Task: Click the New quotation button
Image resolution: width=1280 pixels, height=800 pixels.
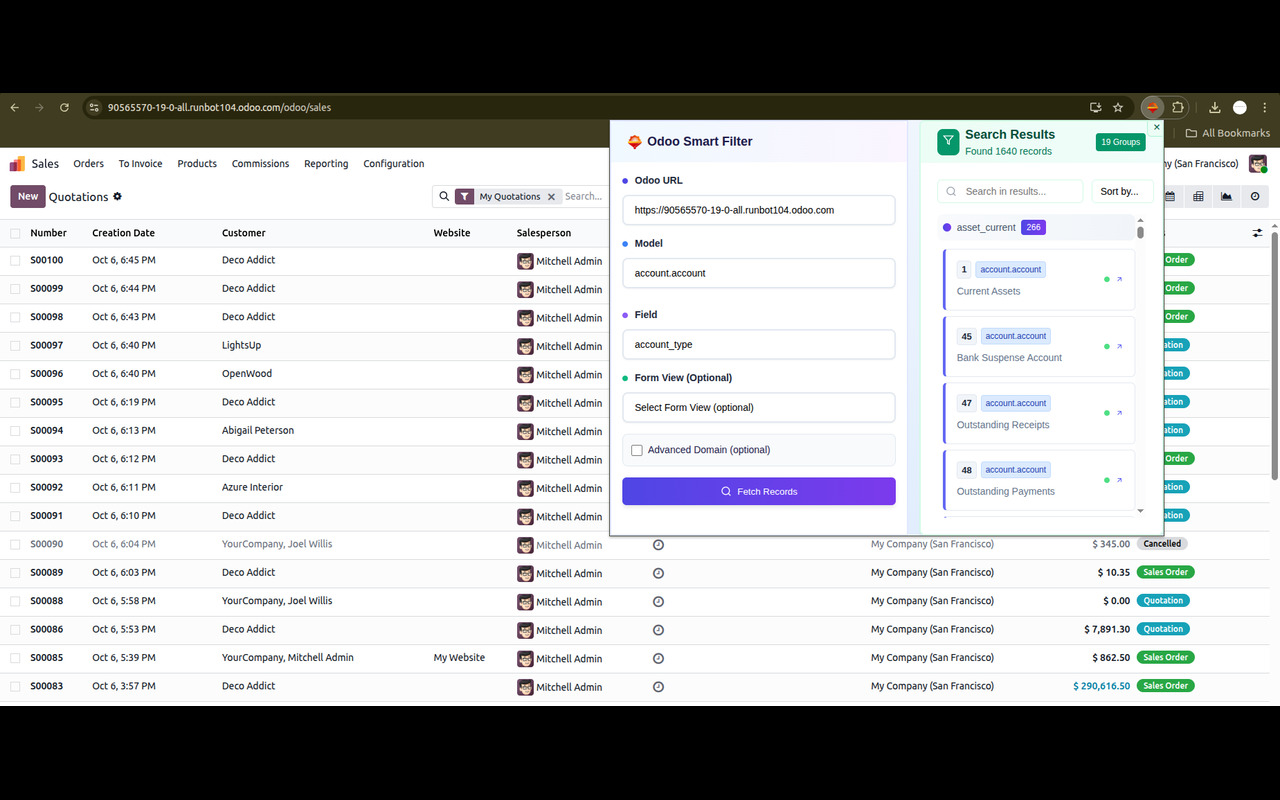Action: pos(28,197)
